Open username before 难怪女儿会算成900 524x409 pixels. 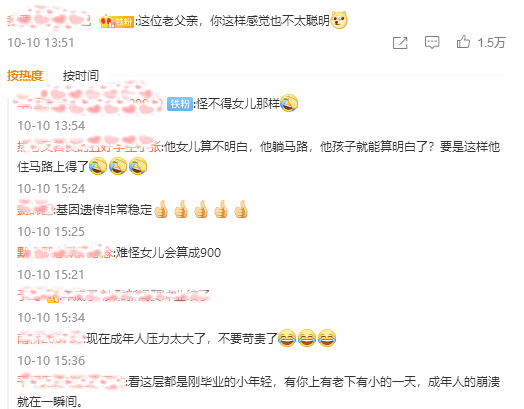(64, 253)
